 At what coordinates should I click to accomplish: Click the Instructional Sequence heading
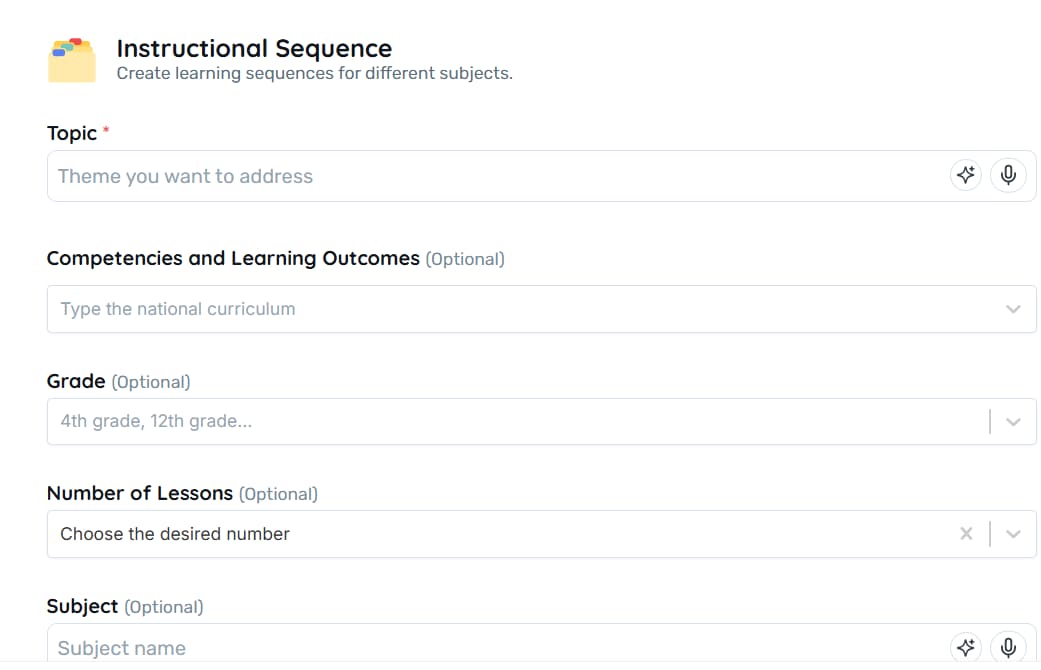(254, 48)
